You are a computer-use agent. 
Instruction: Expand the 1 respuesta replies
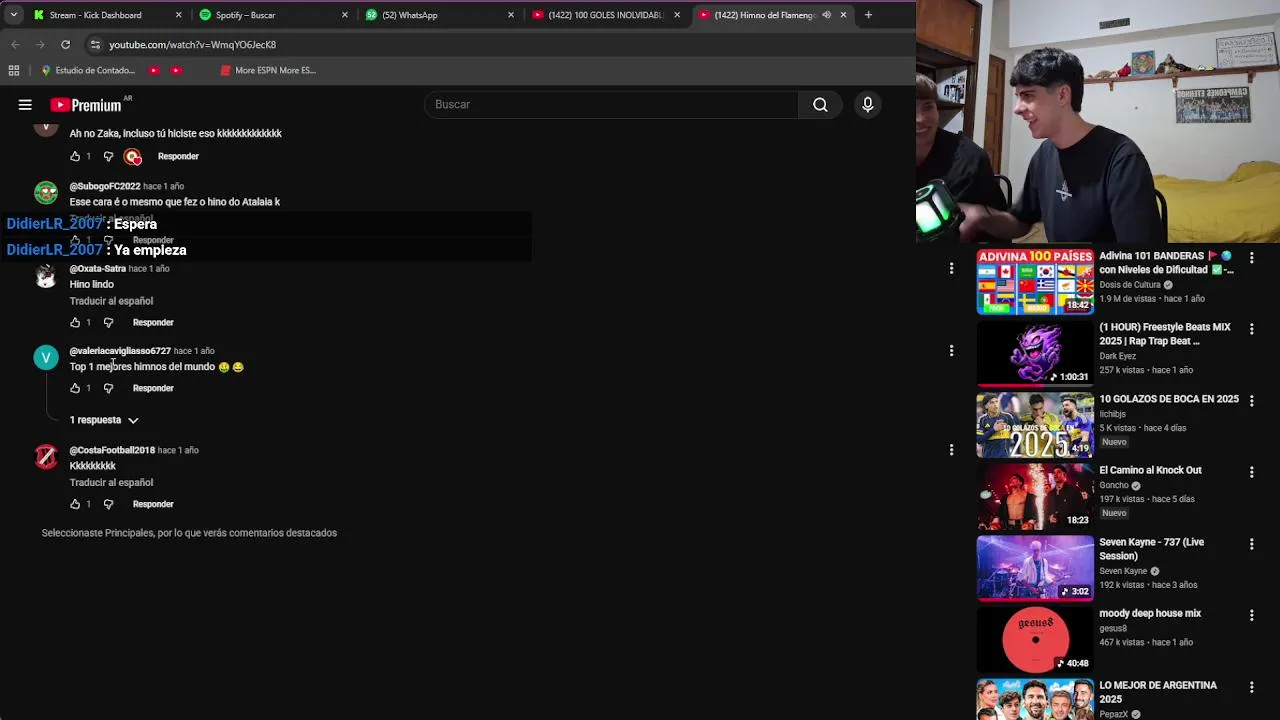(104, 420)
